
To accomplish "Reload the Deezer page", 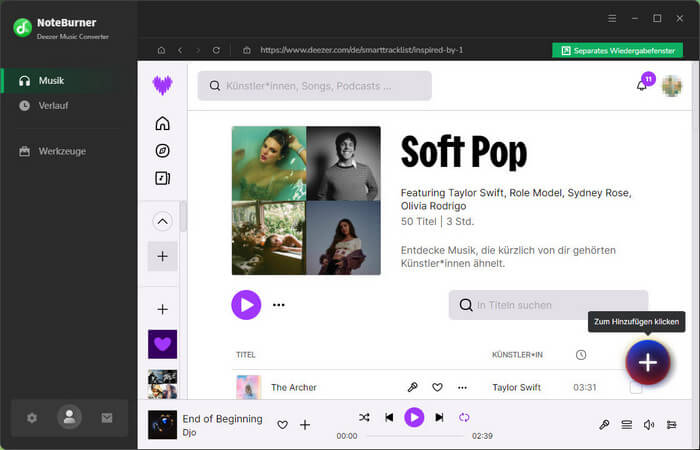I will click(x=216, y=50).
